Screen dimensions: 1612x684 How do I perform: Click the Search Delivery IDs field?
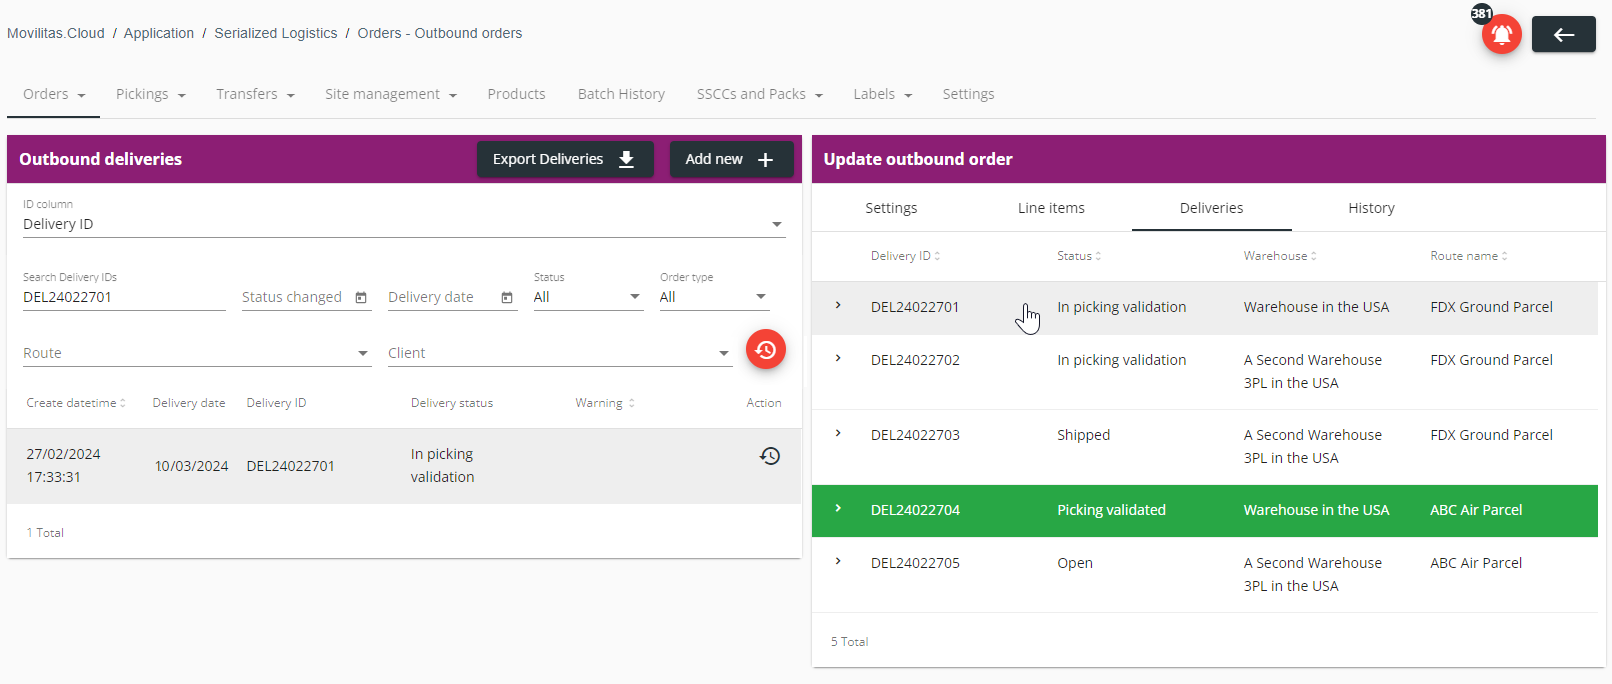point(124,297)
